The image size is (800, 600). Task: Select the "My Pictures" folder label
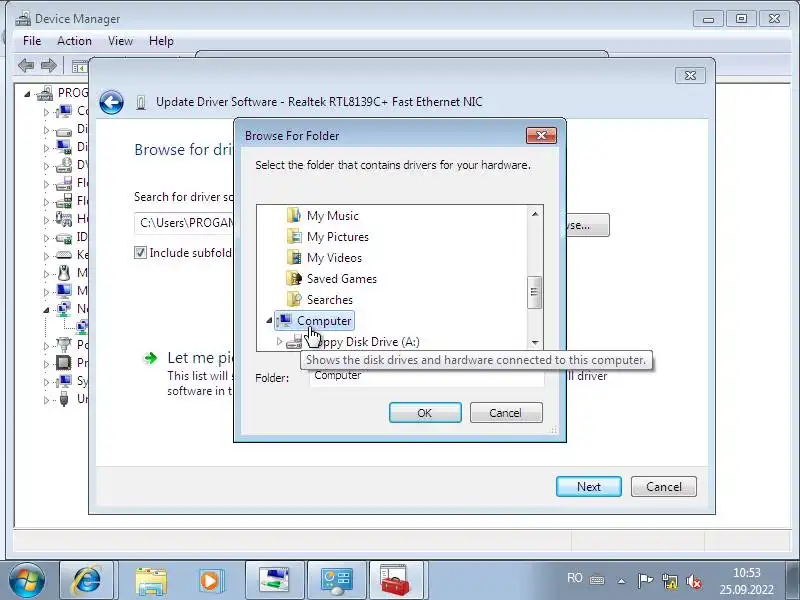pos(338,237)
